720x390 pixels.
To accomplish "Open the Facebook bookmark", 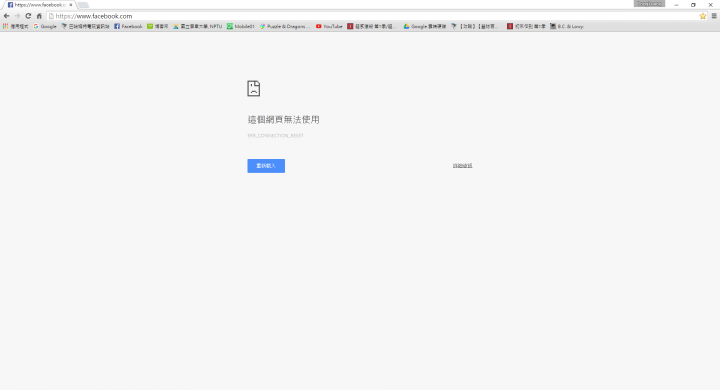I will tap(128, 27).
